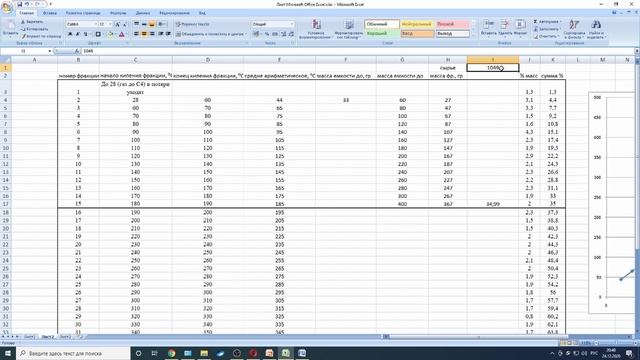Click the Borders icon in Font group
The height and width of the screenshot is (360, 640).
pyautogui.click(x=98, y=34)
